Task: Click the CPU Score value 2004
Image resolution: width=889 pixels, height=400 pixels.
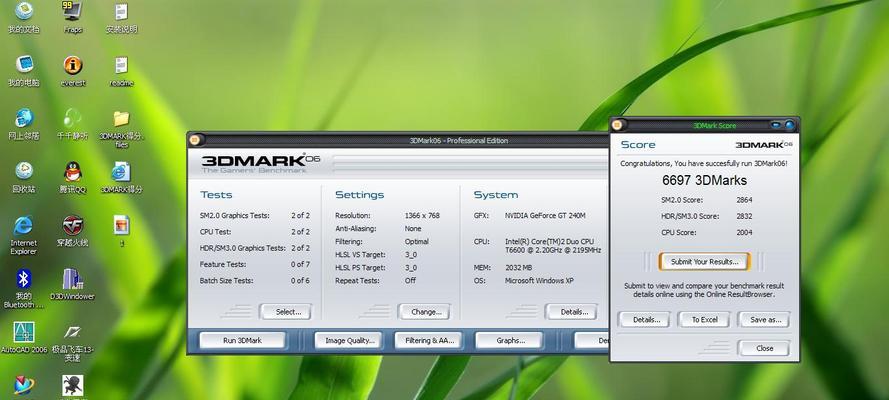Action: pyautogui.click(x=744, y=232)
